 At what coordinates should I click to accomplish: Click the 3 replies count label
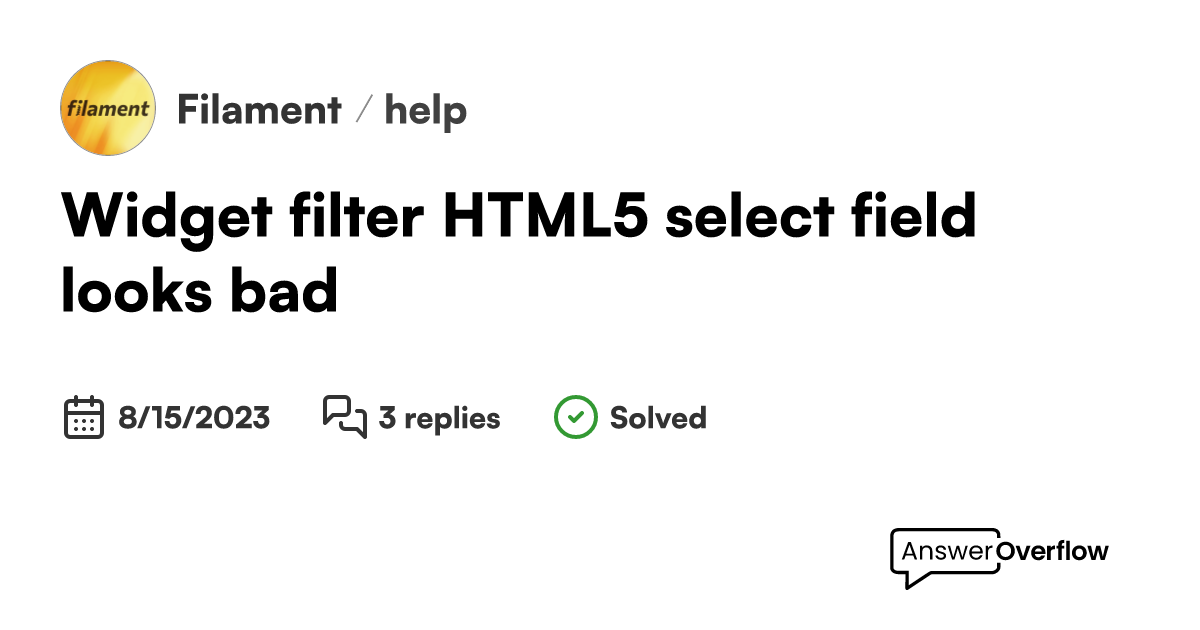(x=439, y=417)
